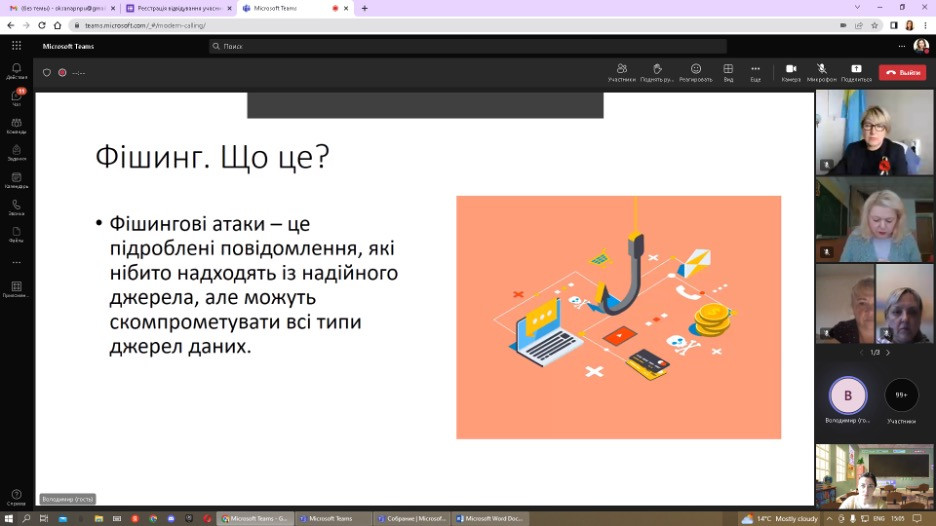Click the shield icon in meeting bar
936x526 pixels.
[47, 72]
